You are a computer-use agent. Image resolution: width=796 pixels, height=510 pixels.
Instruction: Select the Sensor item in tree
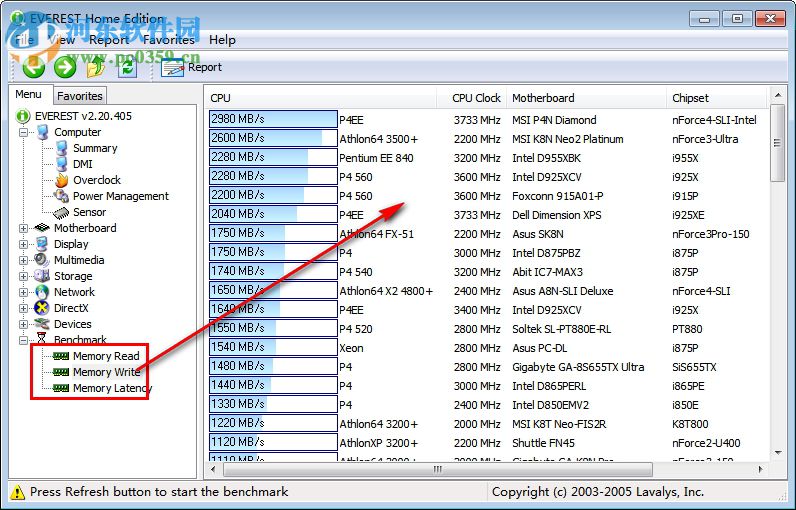pyautogui.click(x=89, y=212)
